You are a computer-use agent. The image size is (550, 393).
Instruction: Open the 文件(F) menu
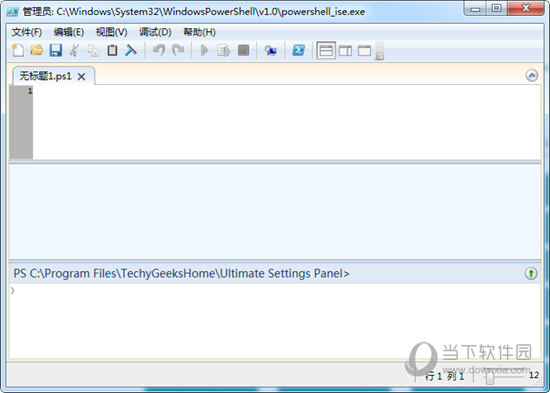[x=27, y=32]
